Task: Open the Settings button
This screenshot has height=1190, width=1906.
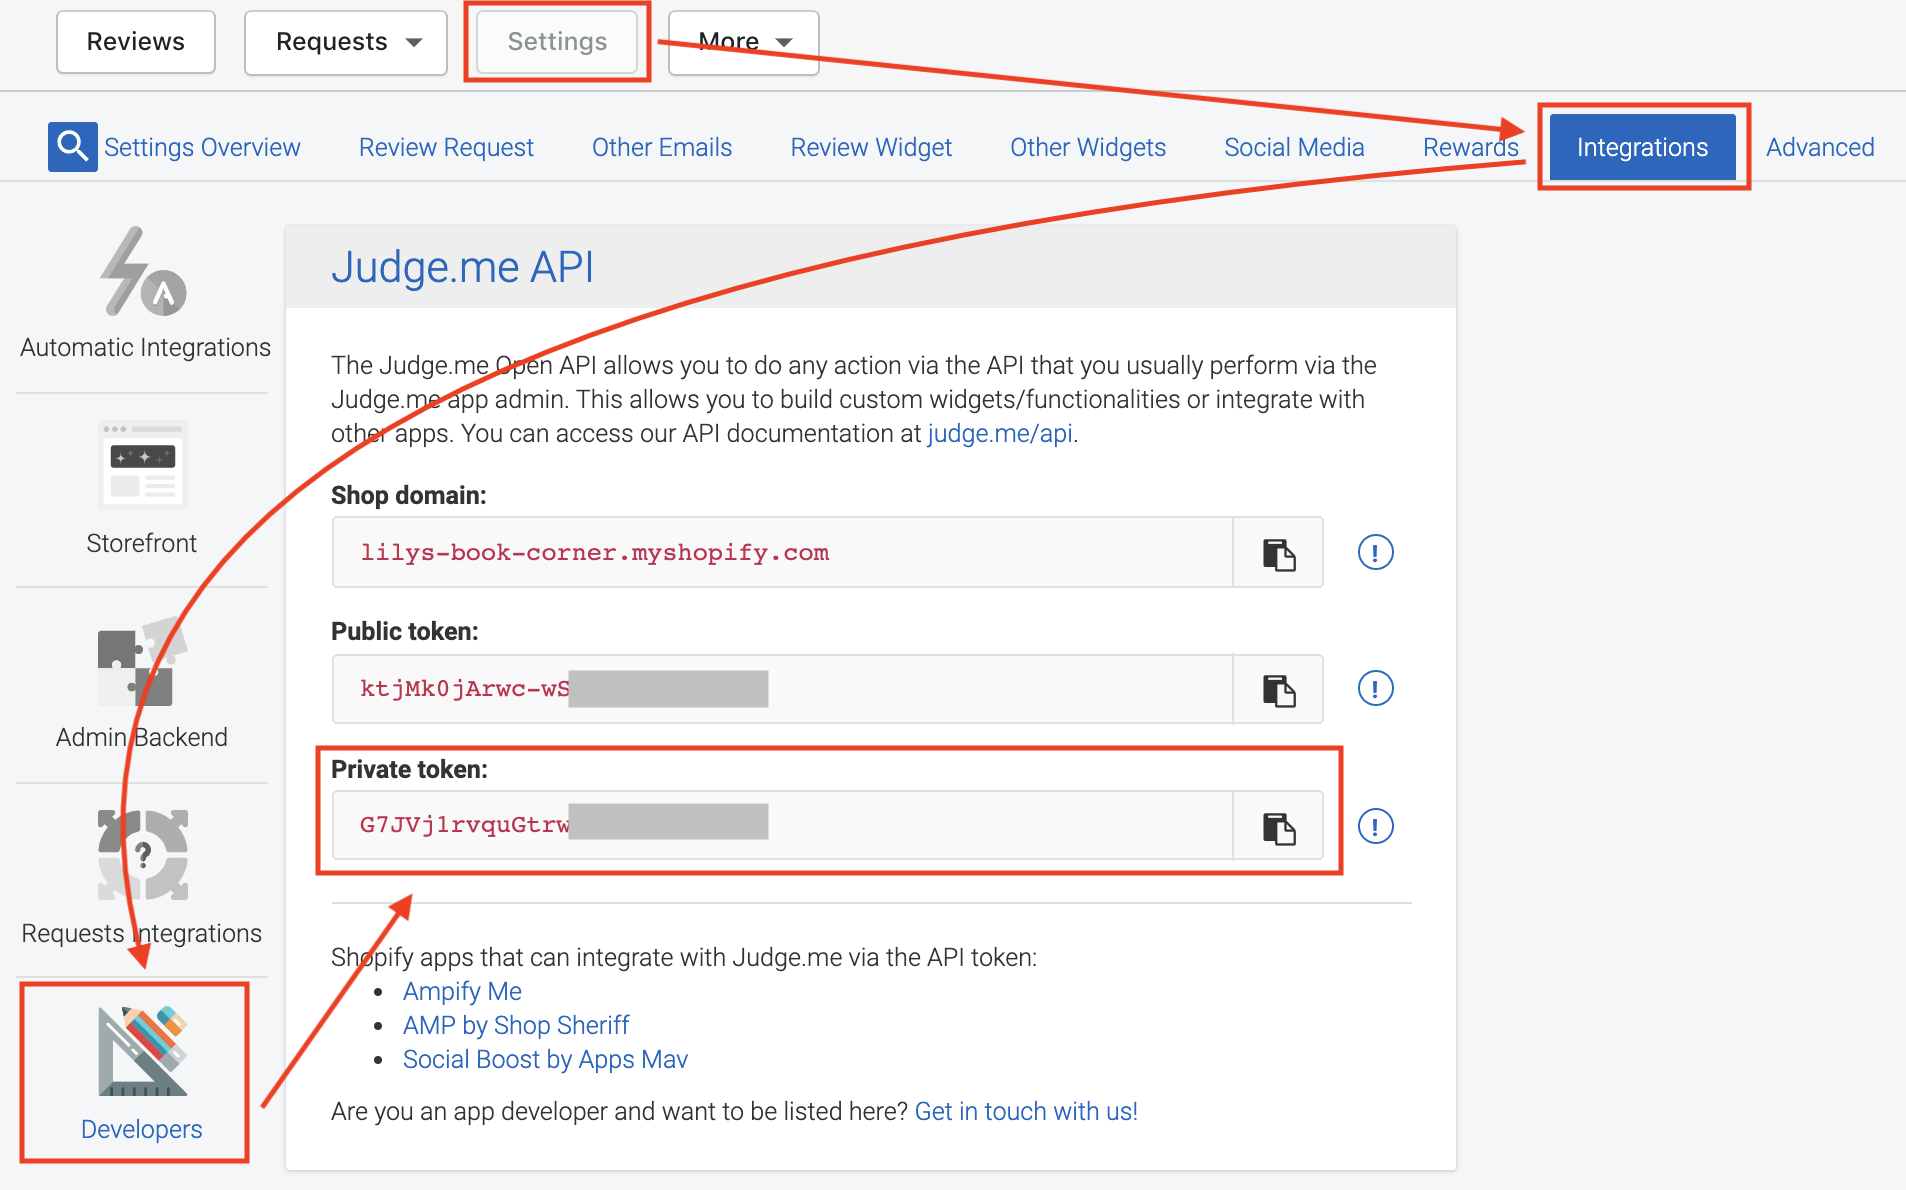Action: [x=557, y=42]
